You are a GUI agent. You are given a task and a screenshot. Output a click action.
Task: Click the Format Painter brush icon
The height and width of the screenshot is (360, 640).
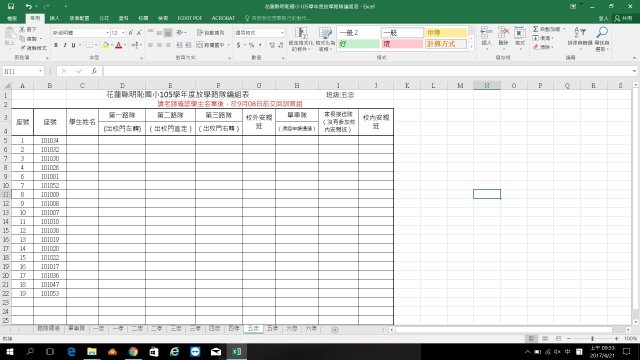(x=23, y=48)
